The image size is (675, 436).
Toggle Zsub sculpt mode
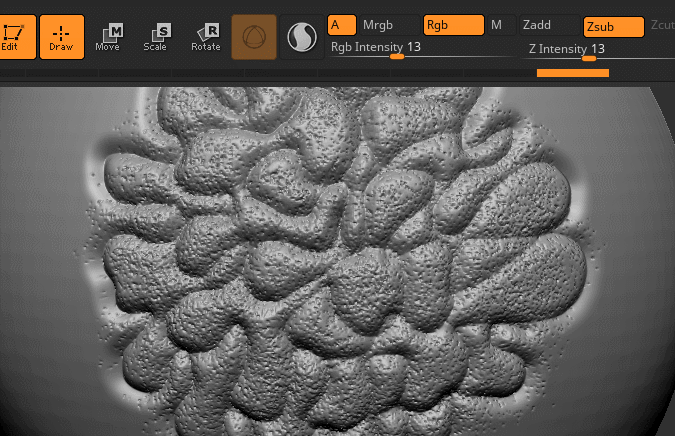(613, 27)
